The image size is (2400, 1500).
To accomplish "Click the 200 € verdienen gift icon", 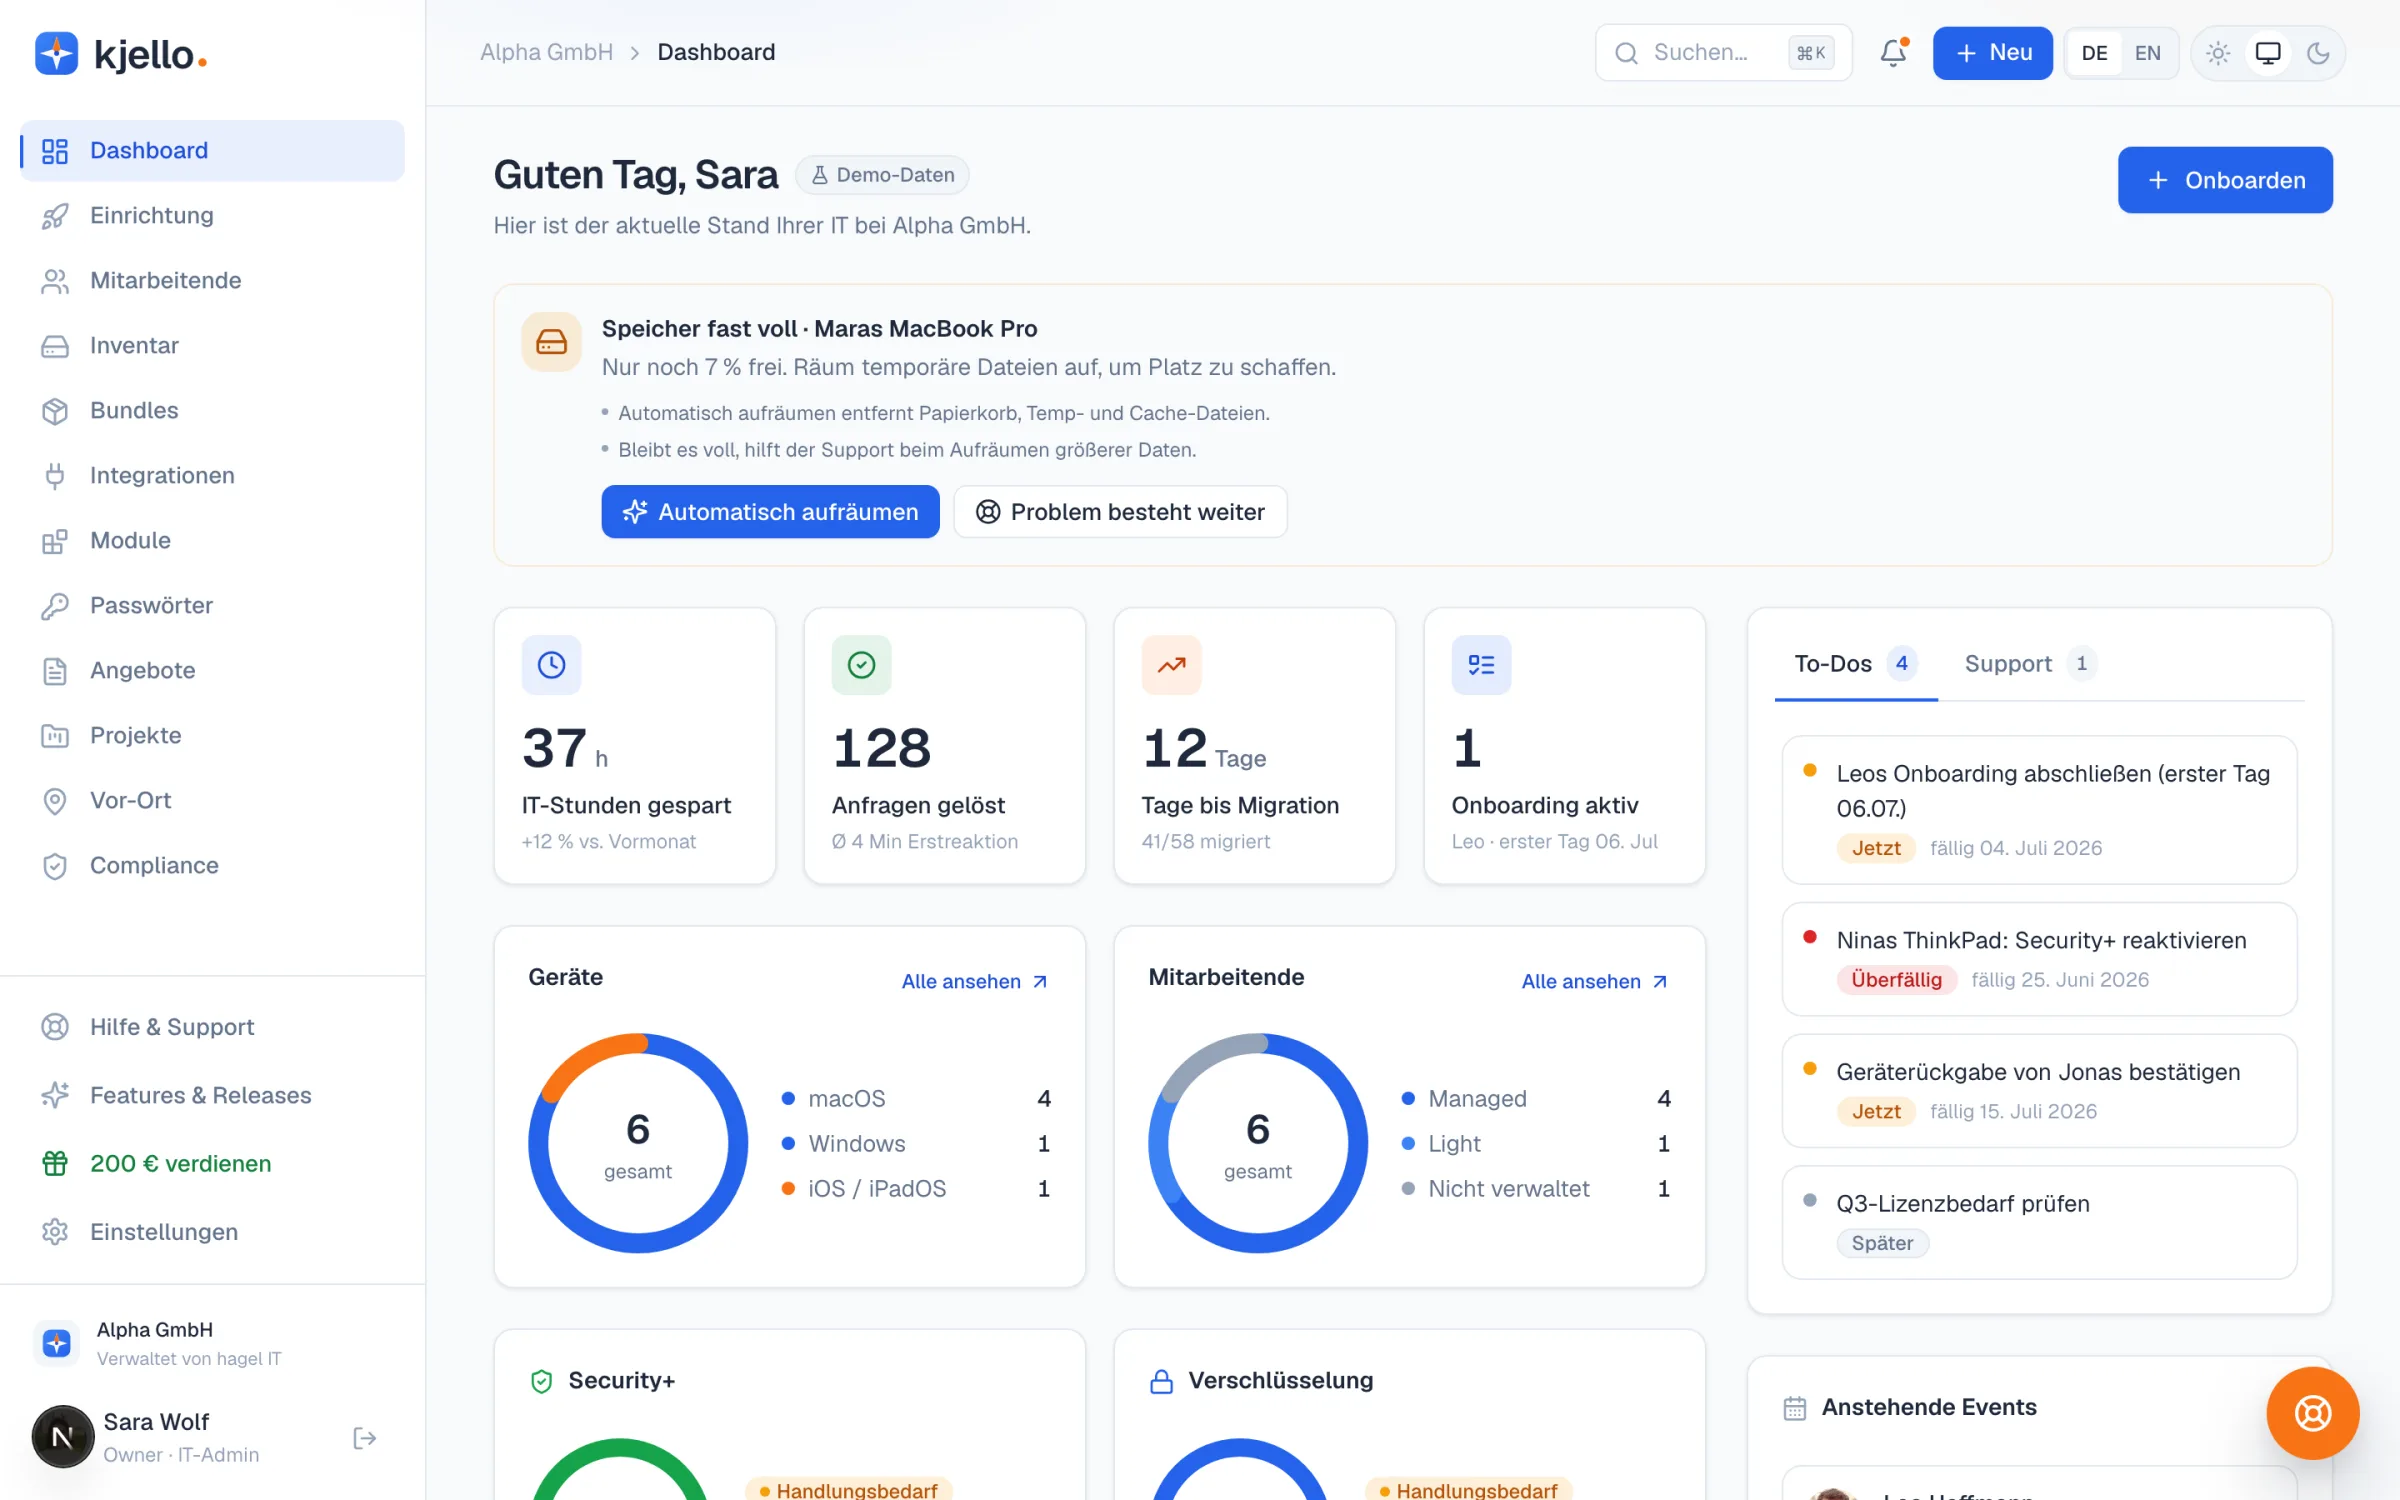I will [55, 1163].
